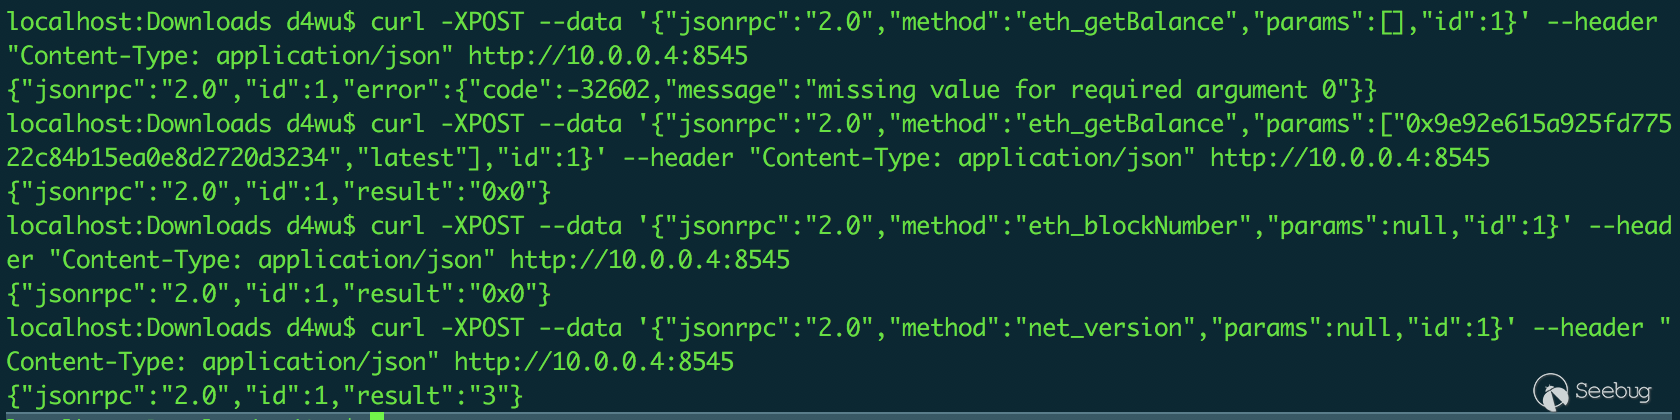Click the Seebug watermark text
Screen dimensions: 1680x420
click(1612, 391)
